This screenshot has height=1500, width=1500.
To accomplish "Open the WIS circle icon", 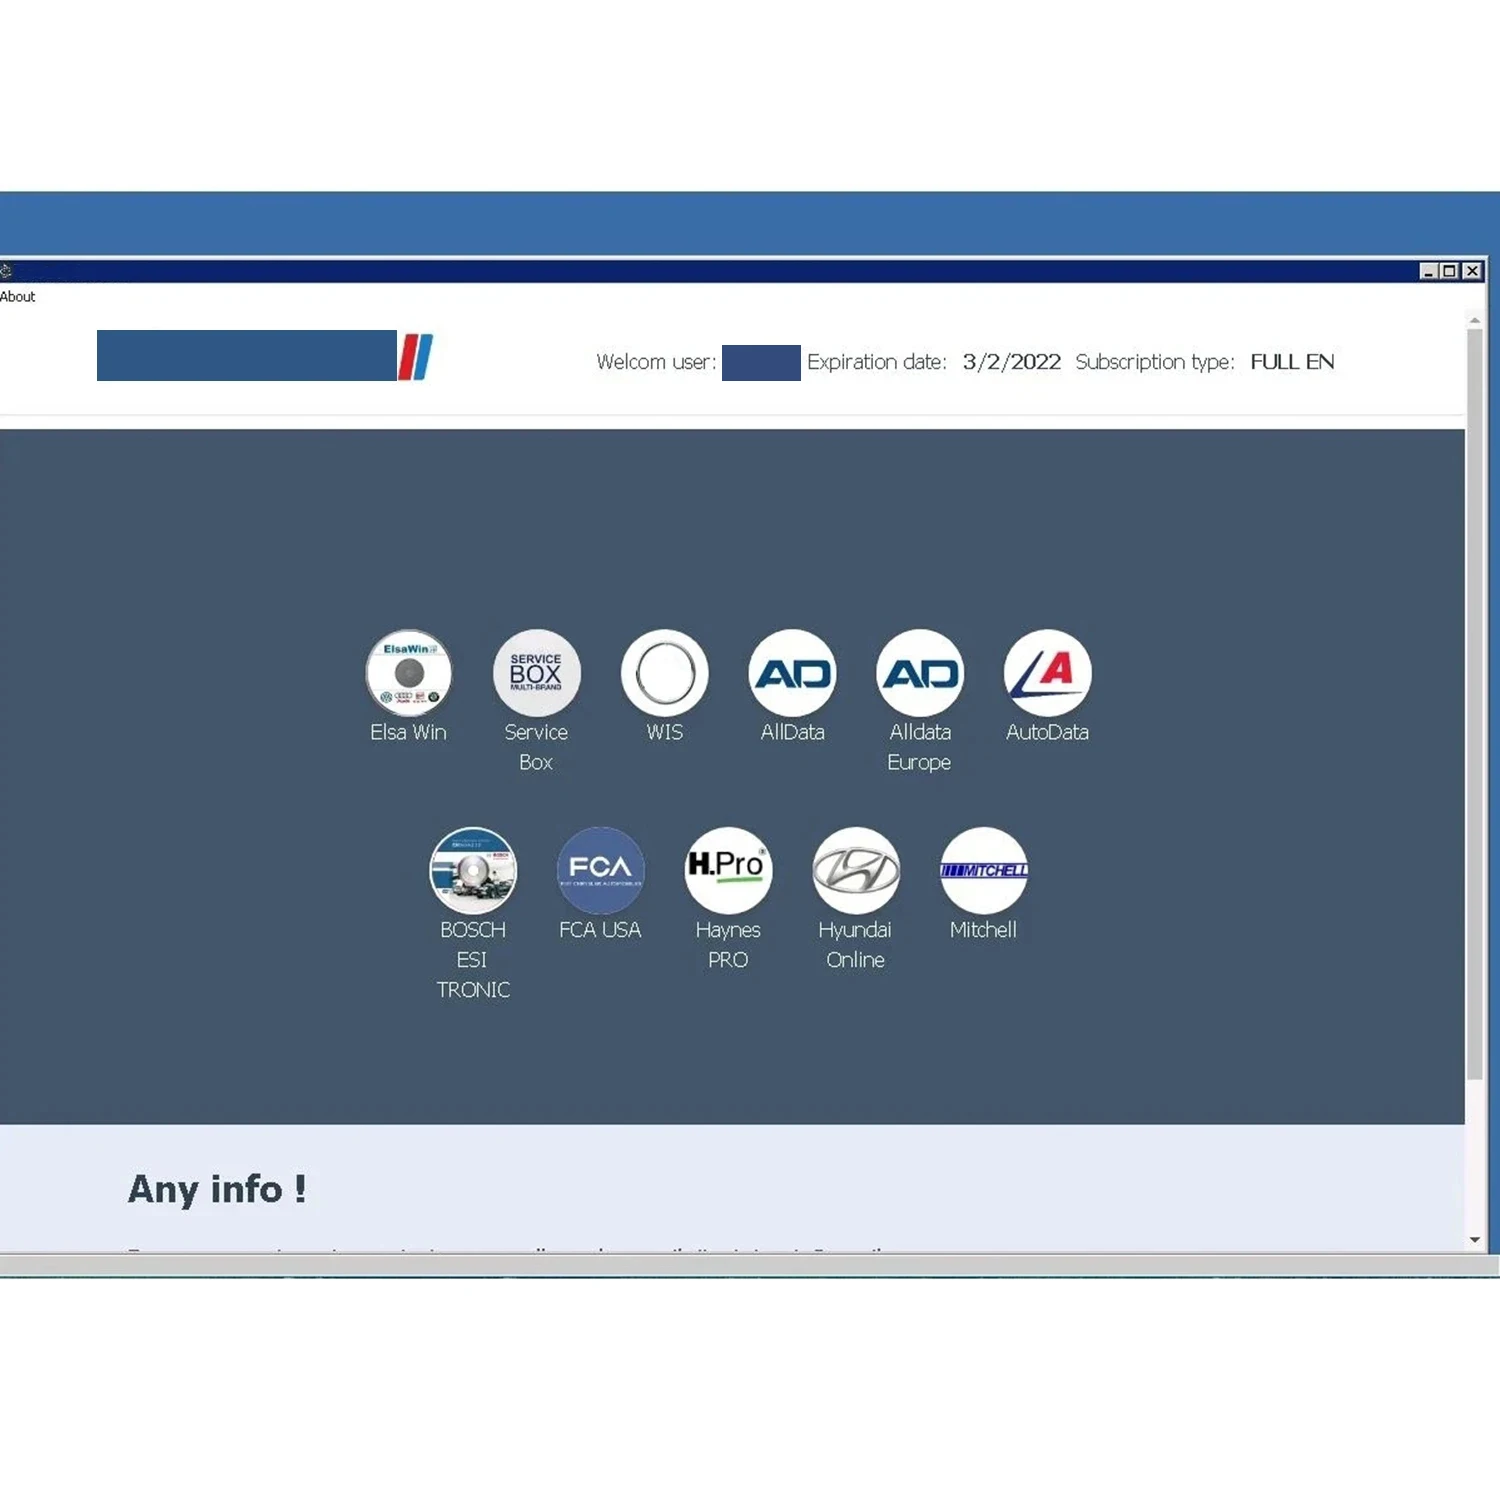I will tap(664, 673).
